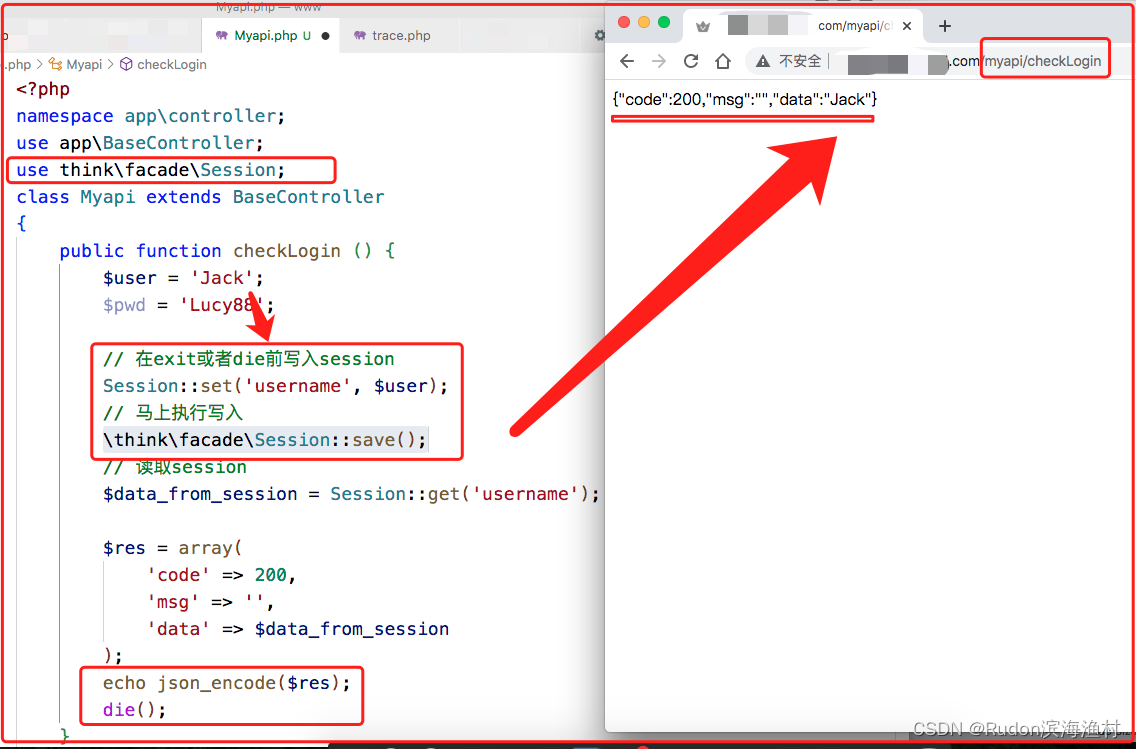This screenshot has height=749, width=1136.
Task: Reload the myapi/checkLogin page
Action: (x=691, y=61)
